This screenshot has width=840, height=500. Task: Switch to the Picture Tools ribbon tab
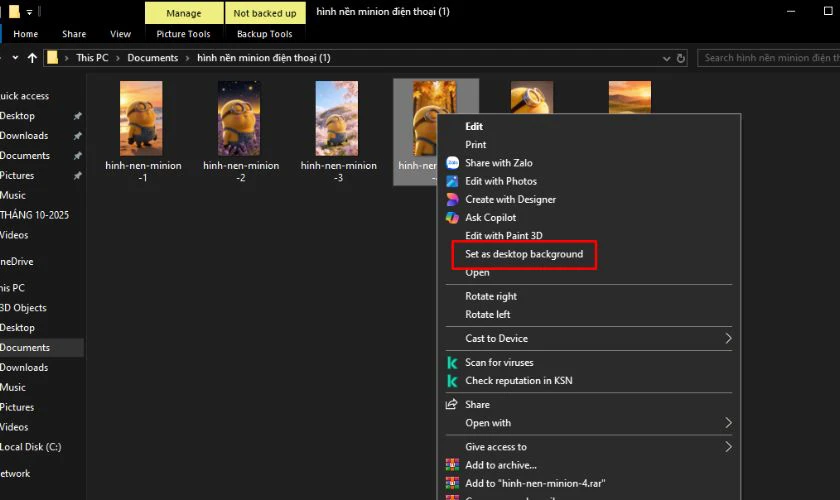183,34
